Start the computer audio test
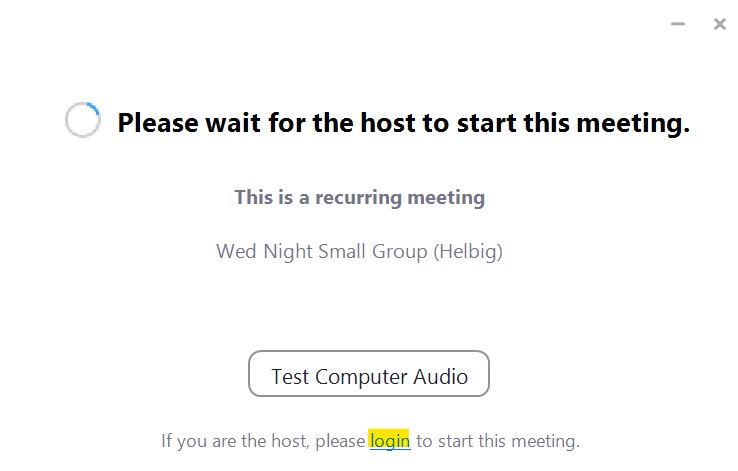The width and height of the screenshot is (738, 471). click(x=369, y=374)
